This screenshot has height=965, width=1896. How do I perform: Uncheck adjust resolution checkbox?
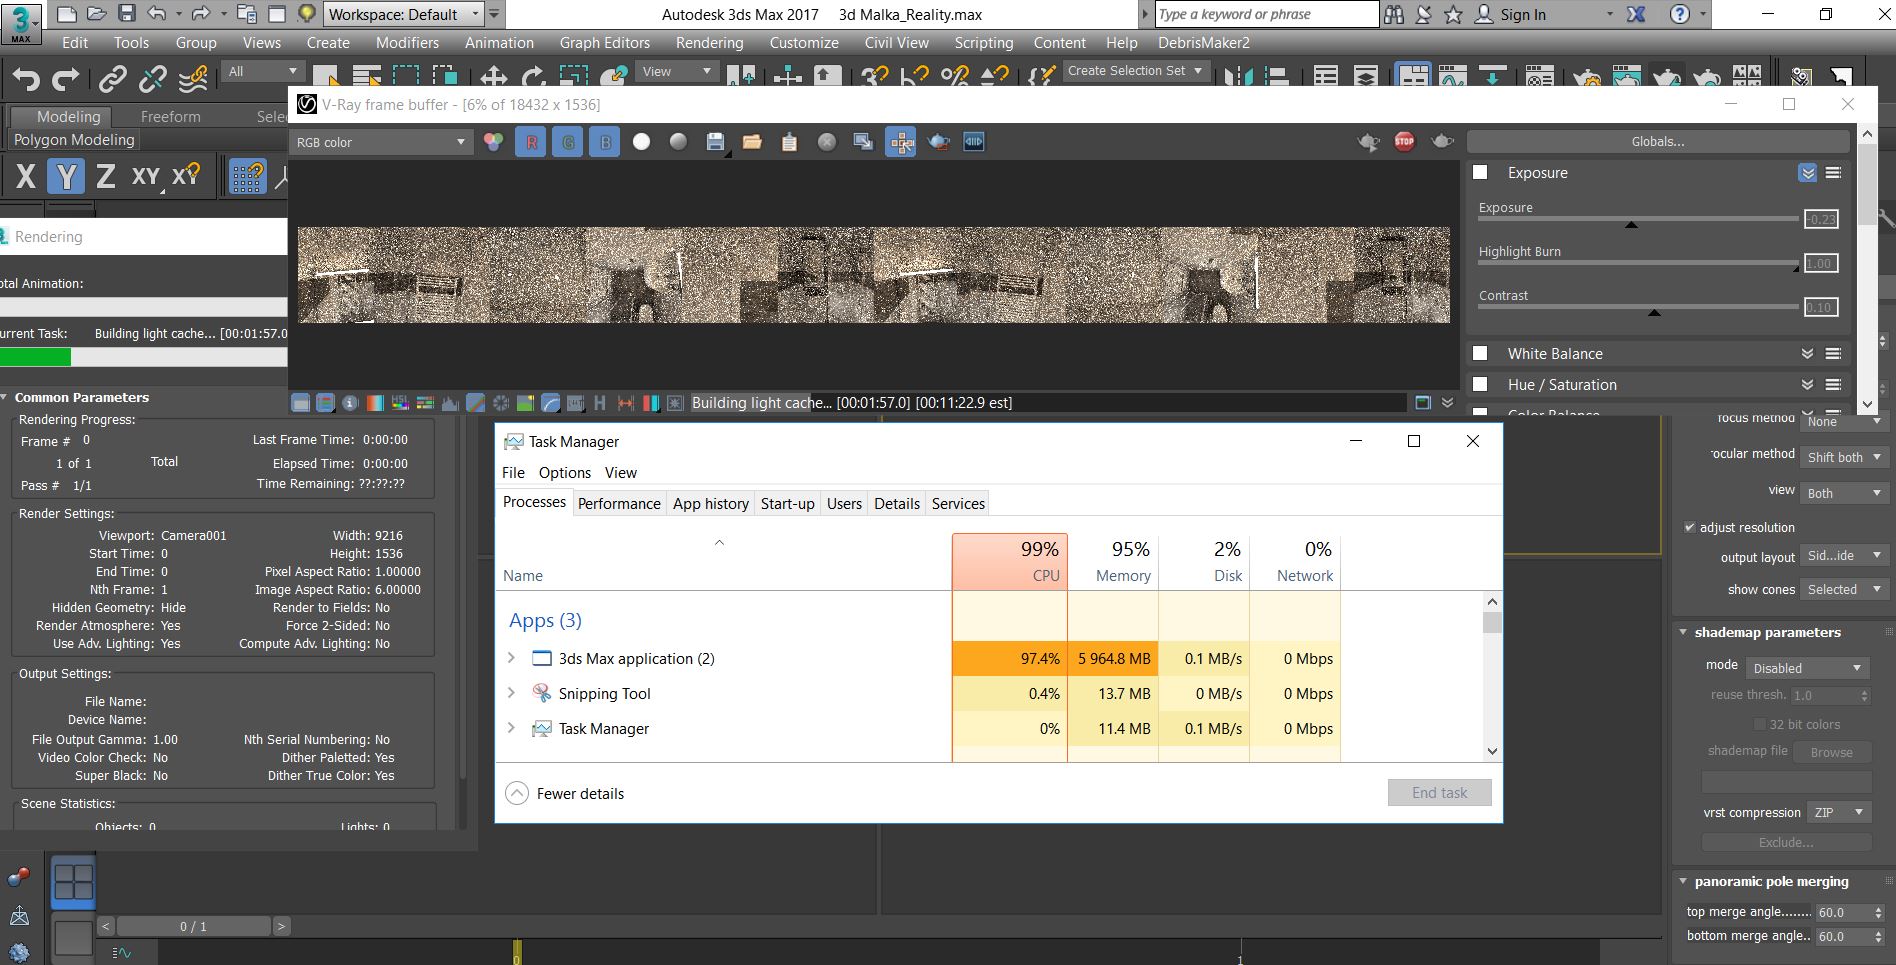(x=1689, y=527)
